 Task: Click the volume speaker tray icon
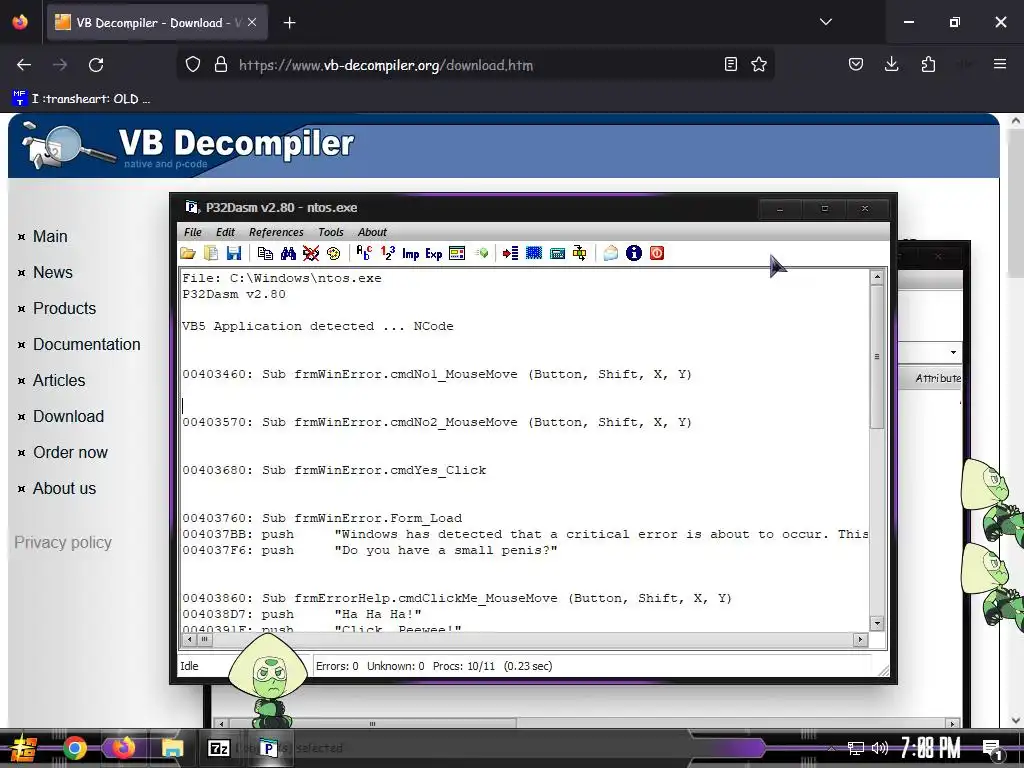point(880,748)
